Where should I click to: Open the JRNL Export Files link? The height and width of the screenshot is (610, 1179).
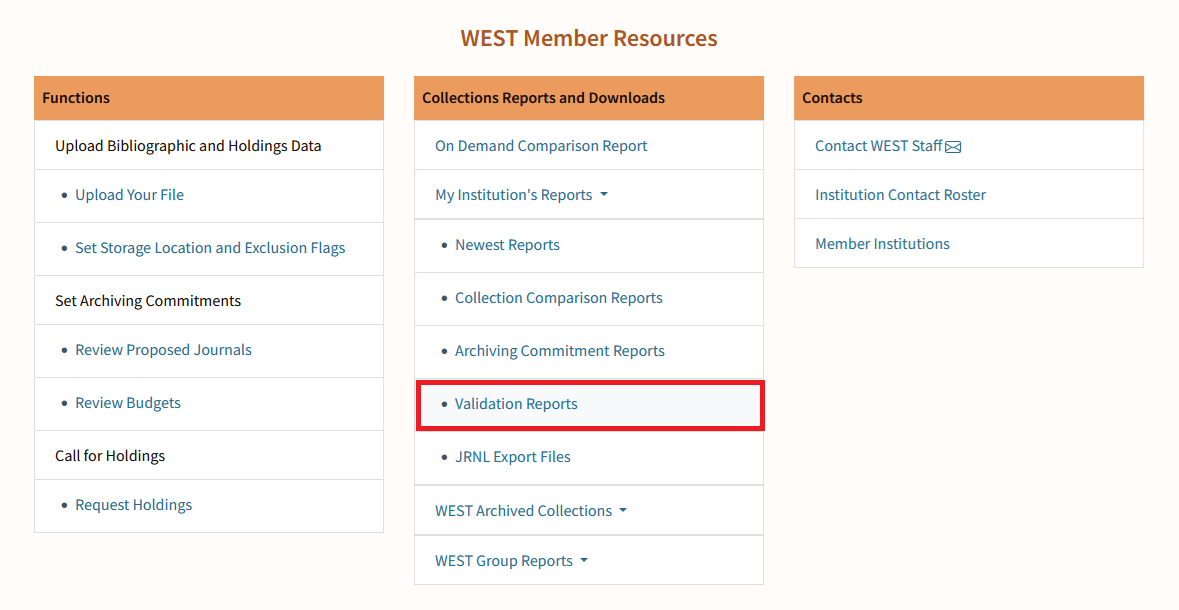[x=512, y=457]
